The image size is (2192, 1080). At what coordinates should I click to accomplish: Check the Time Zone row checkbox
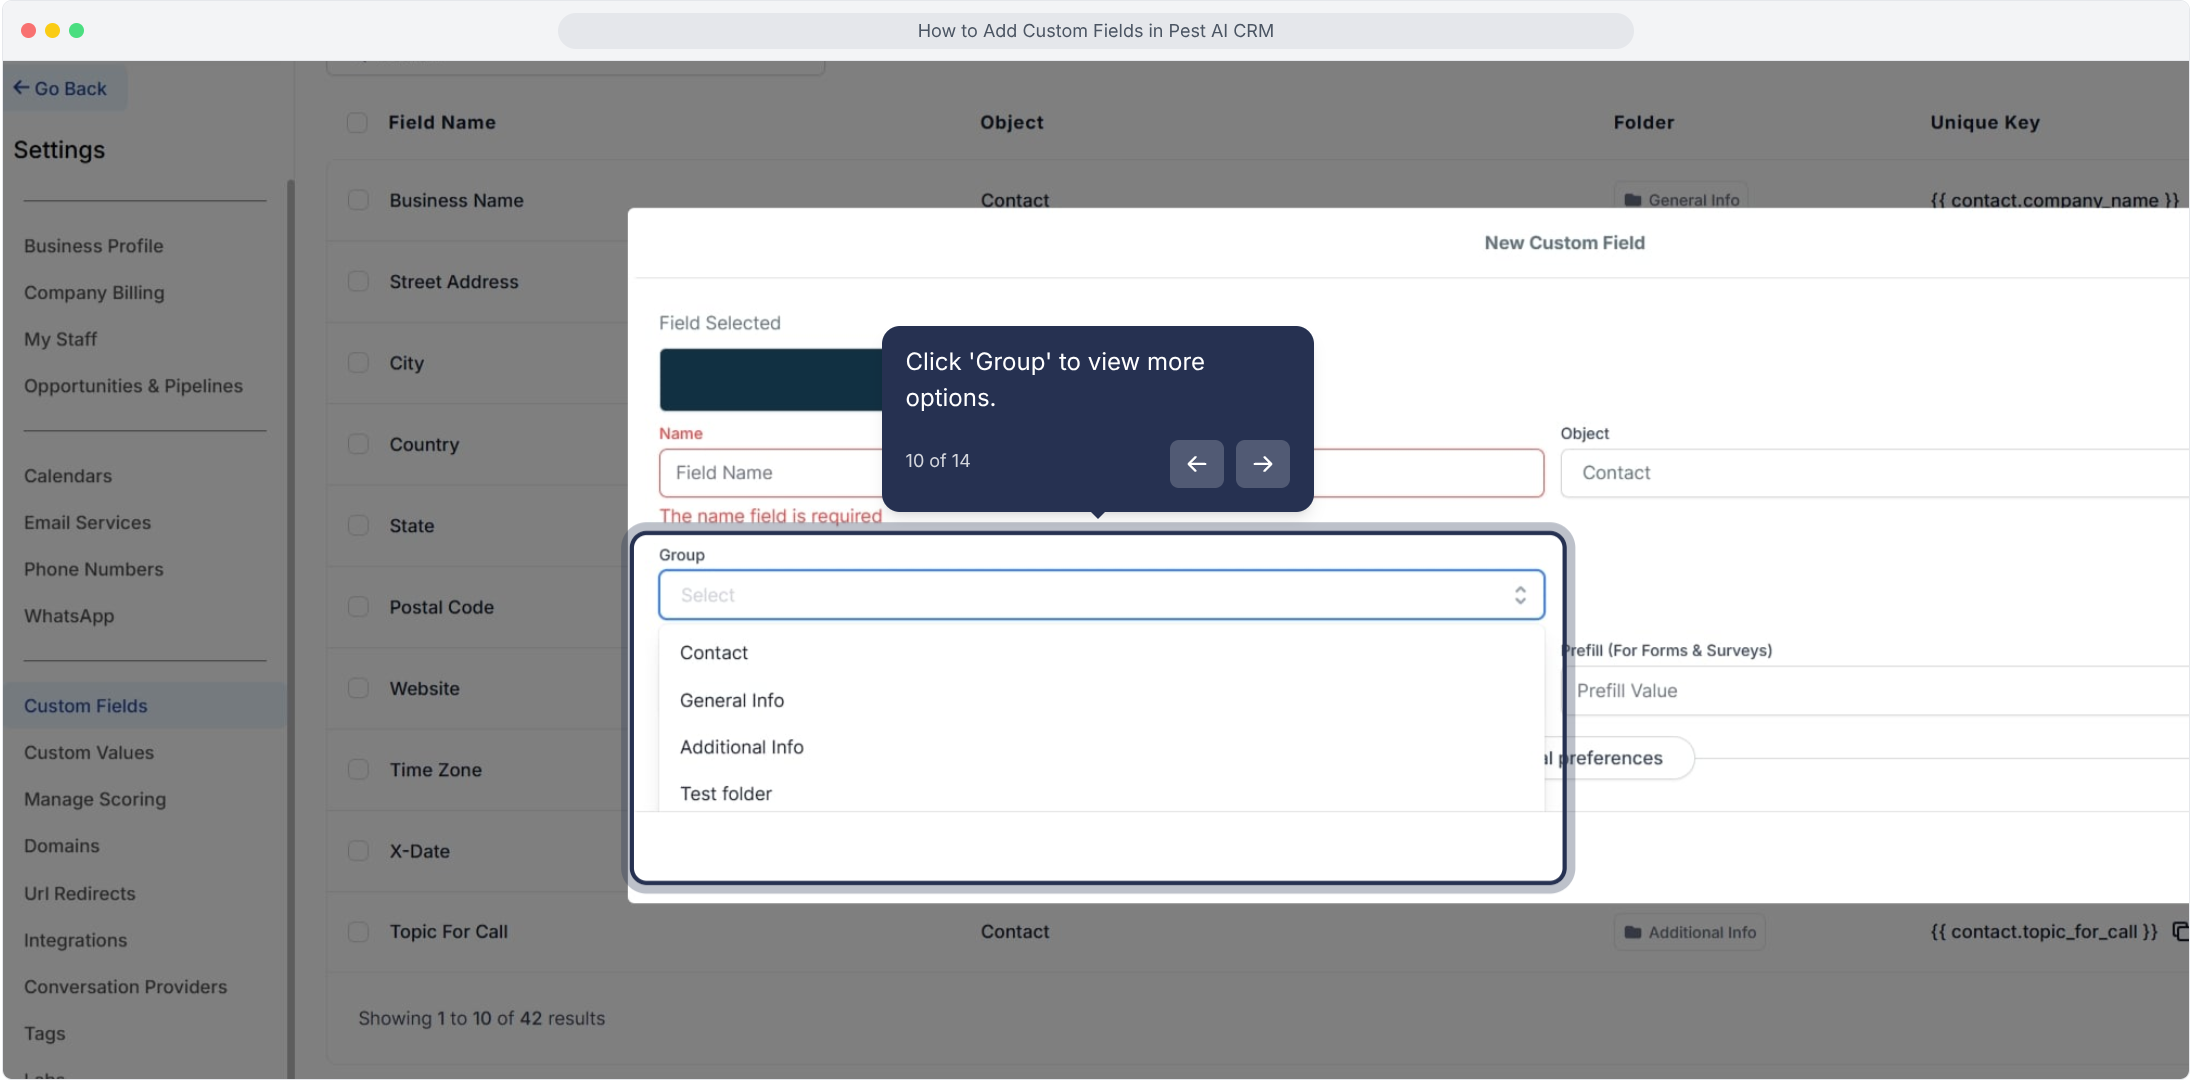(358, 769)
